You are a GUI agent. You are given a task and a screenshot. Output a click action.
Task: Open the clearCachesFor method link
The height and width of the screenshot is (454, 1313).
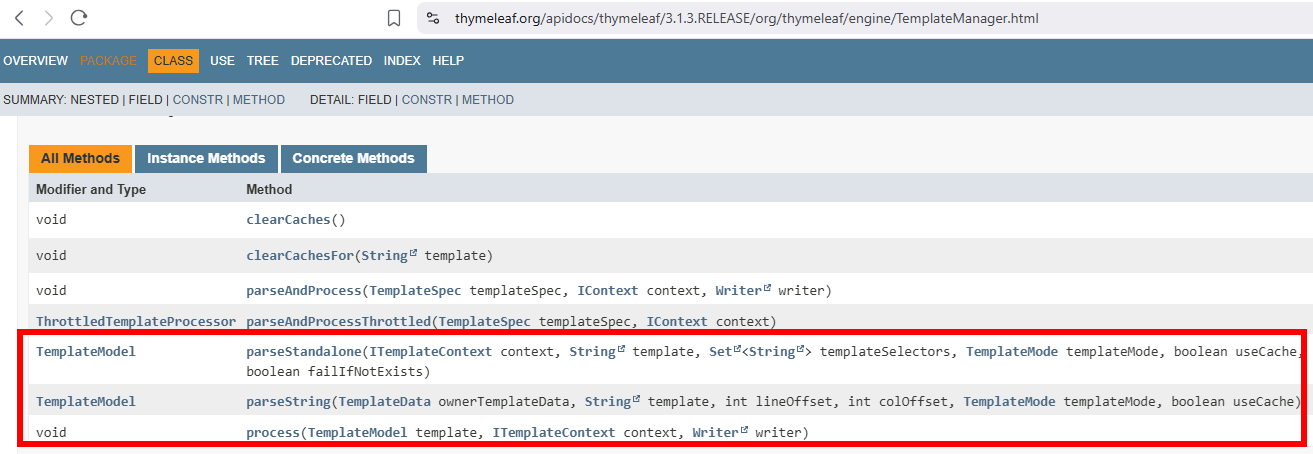[301, 255]
